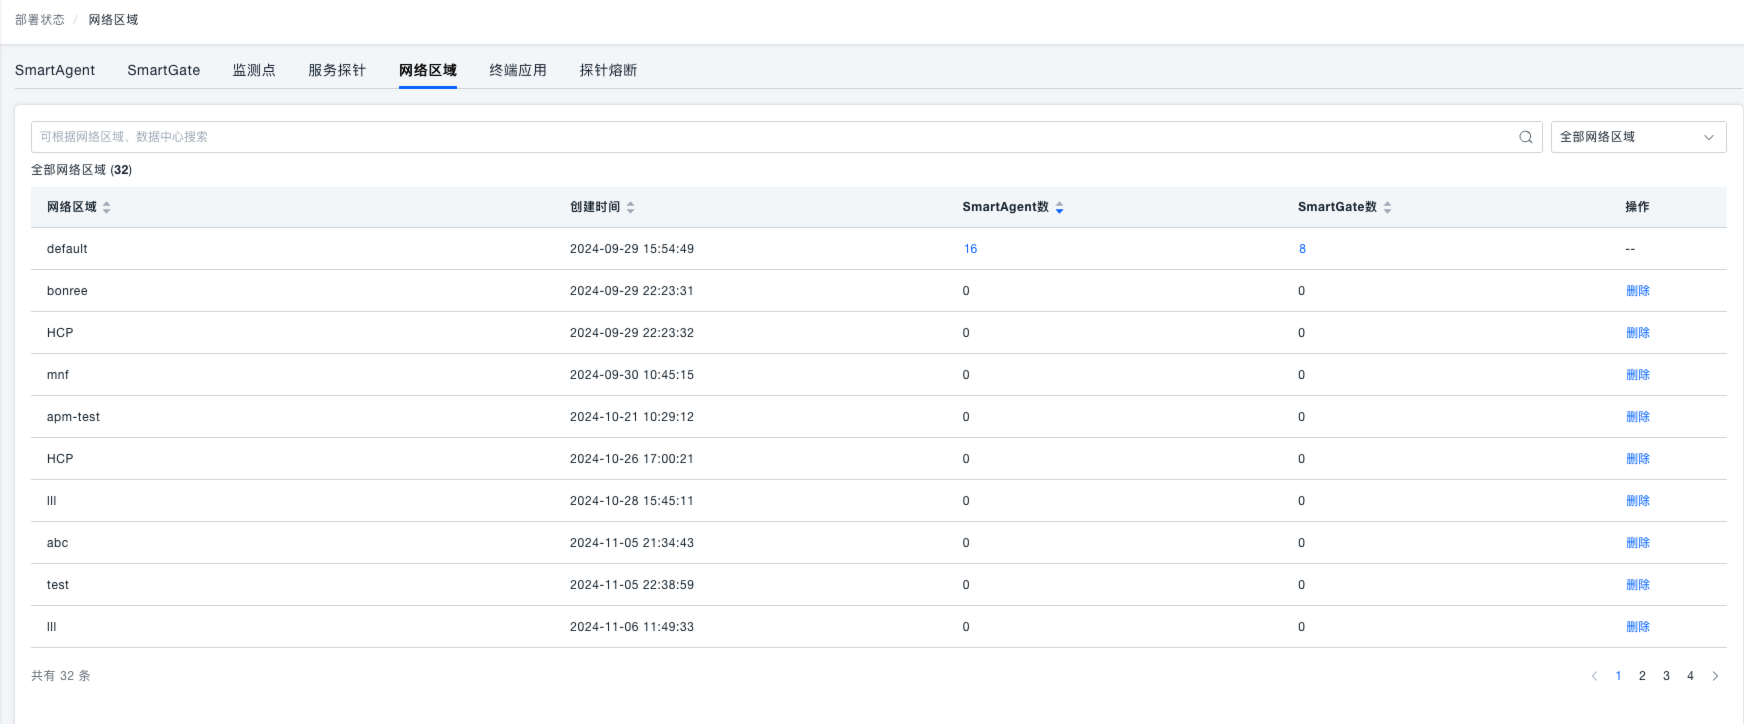Sort by SmartGate数 column
Image resolution: width=1744 pixels, height=724 pixels.
click(x=1387, y=207)
